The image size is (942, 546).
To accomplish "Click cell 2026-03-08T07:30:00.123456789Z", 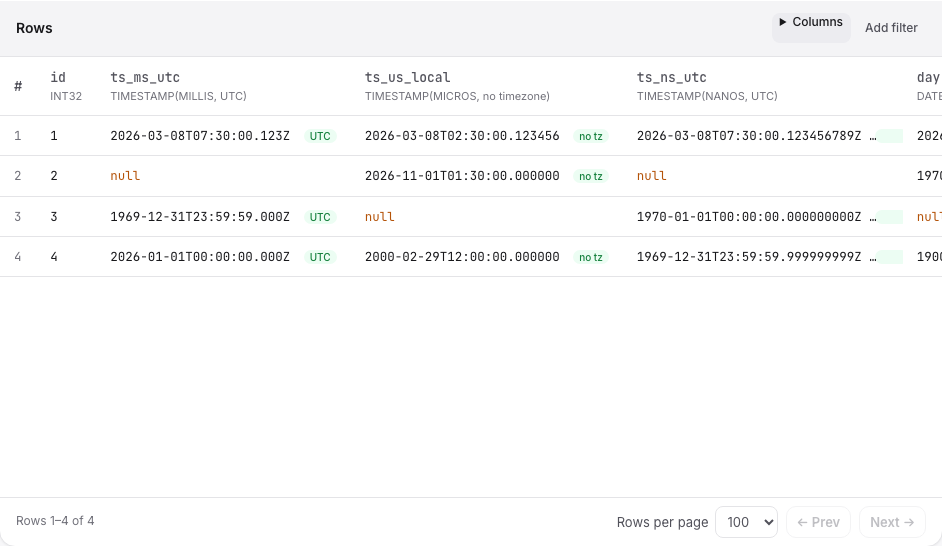I will 749,136.
